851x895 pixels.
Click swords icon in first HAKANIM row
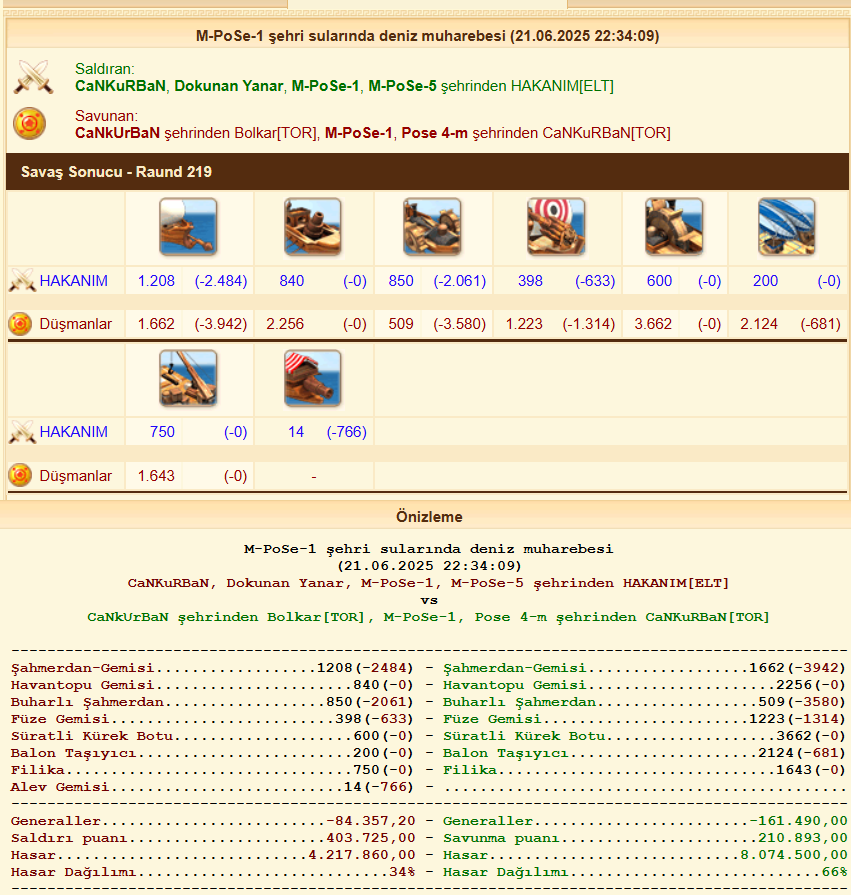coord(22,281)
